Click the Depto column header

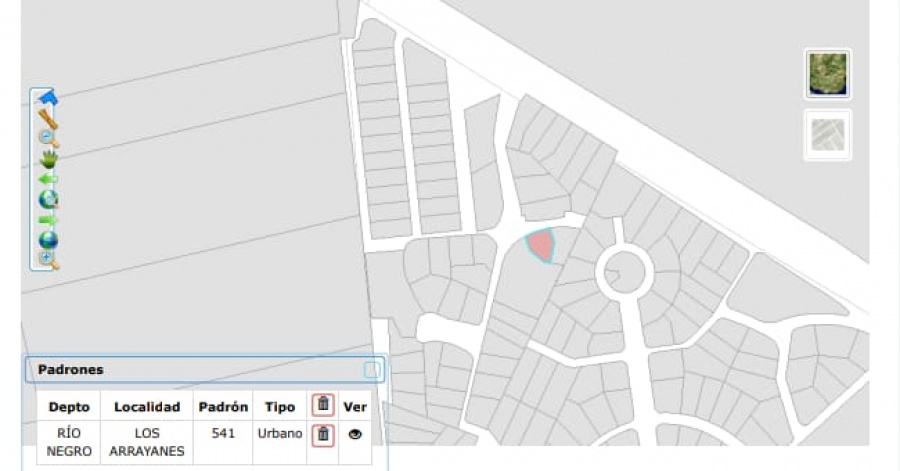point(69,407)
